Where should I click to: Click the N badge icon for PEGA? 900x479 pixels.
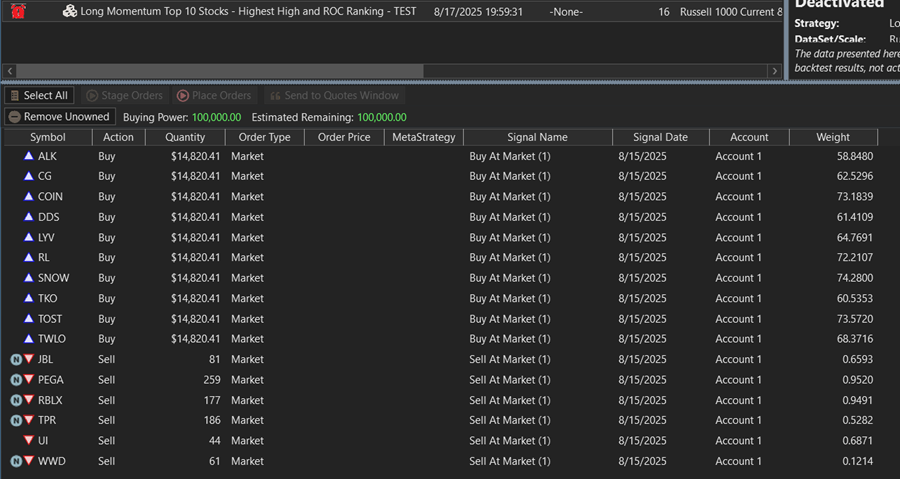16,380
